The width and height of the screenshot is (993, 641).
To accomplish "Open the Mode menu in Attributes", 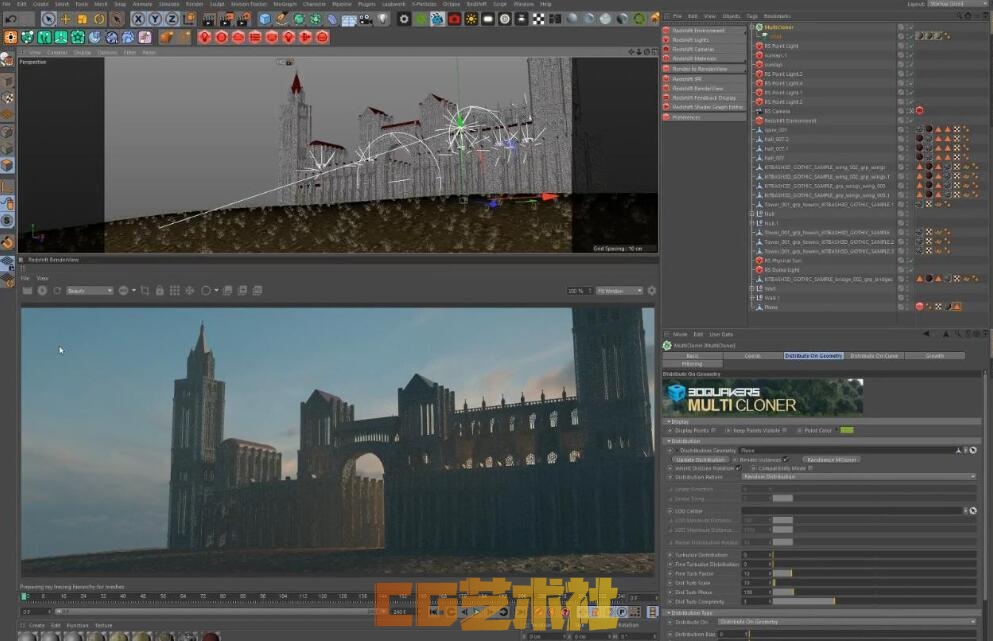I will 680,334.
